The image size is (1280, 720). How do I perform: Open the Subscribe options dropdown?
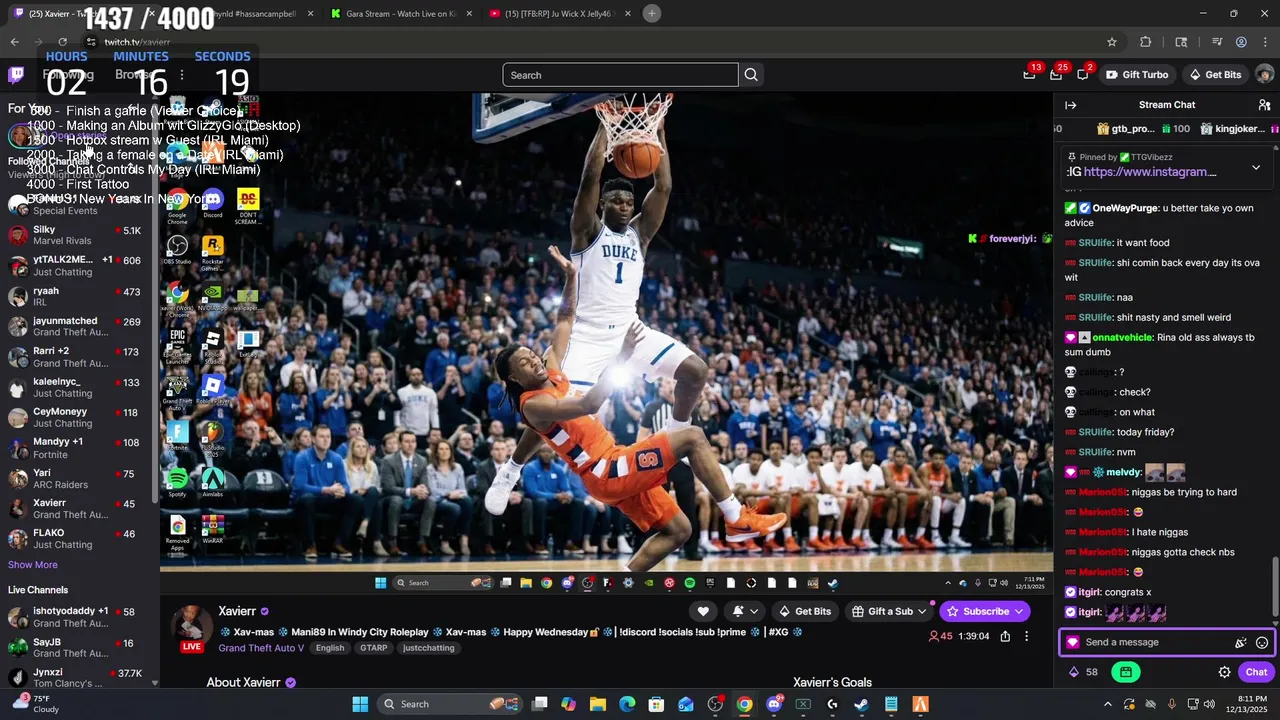tap(1019, 611)
